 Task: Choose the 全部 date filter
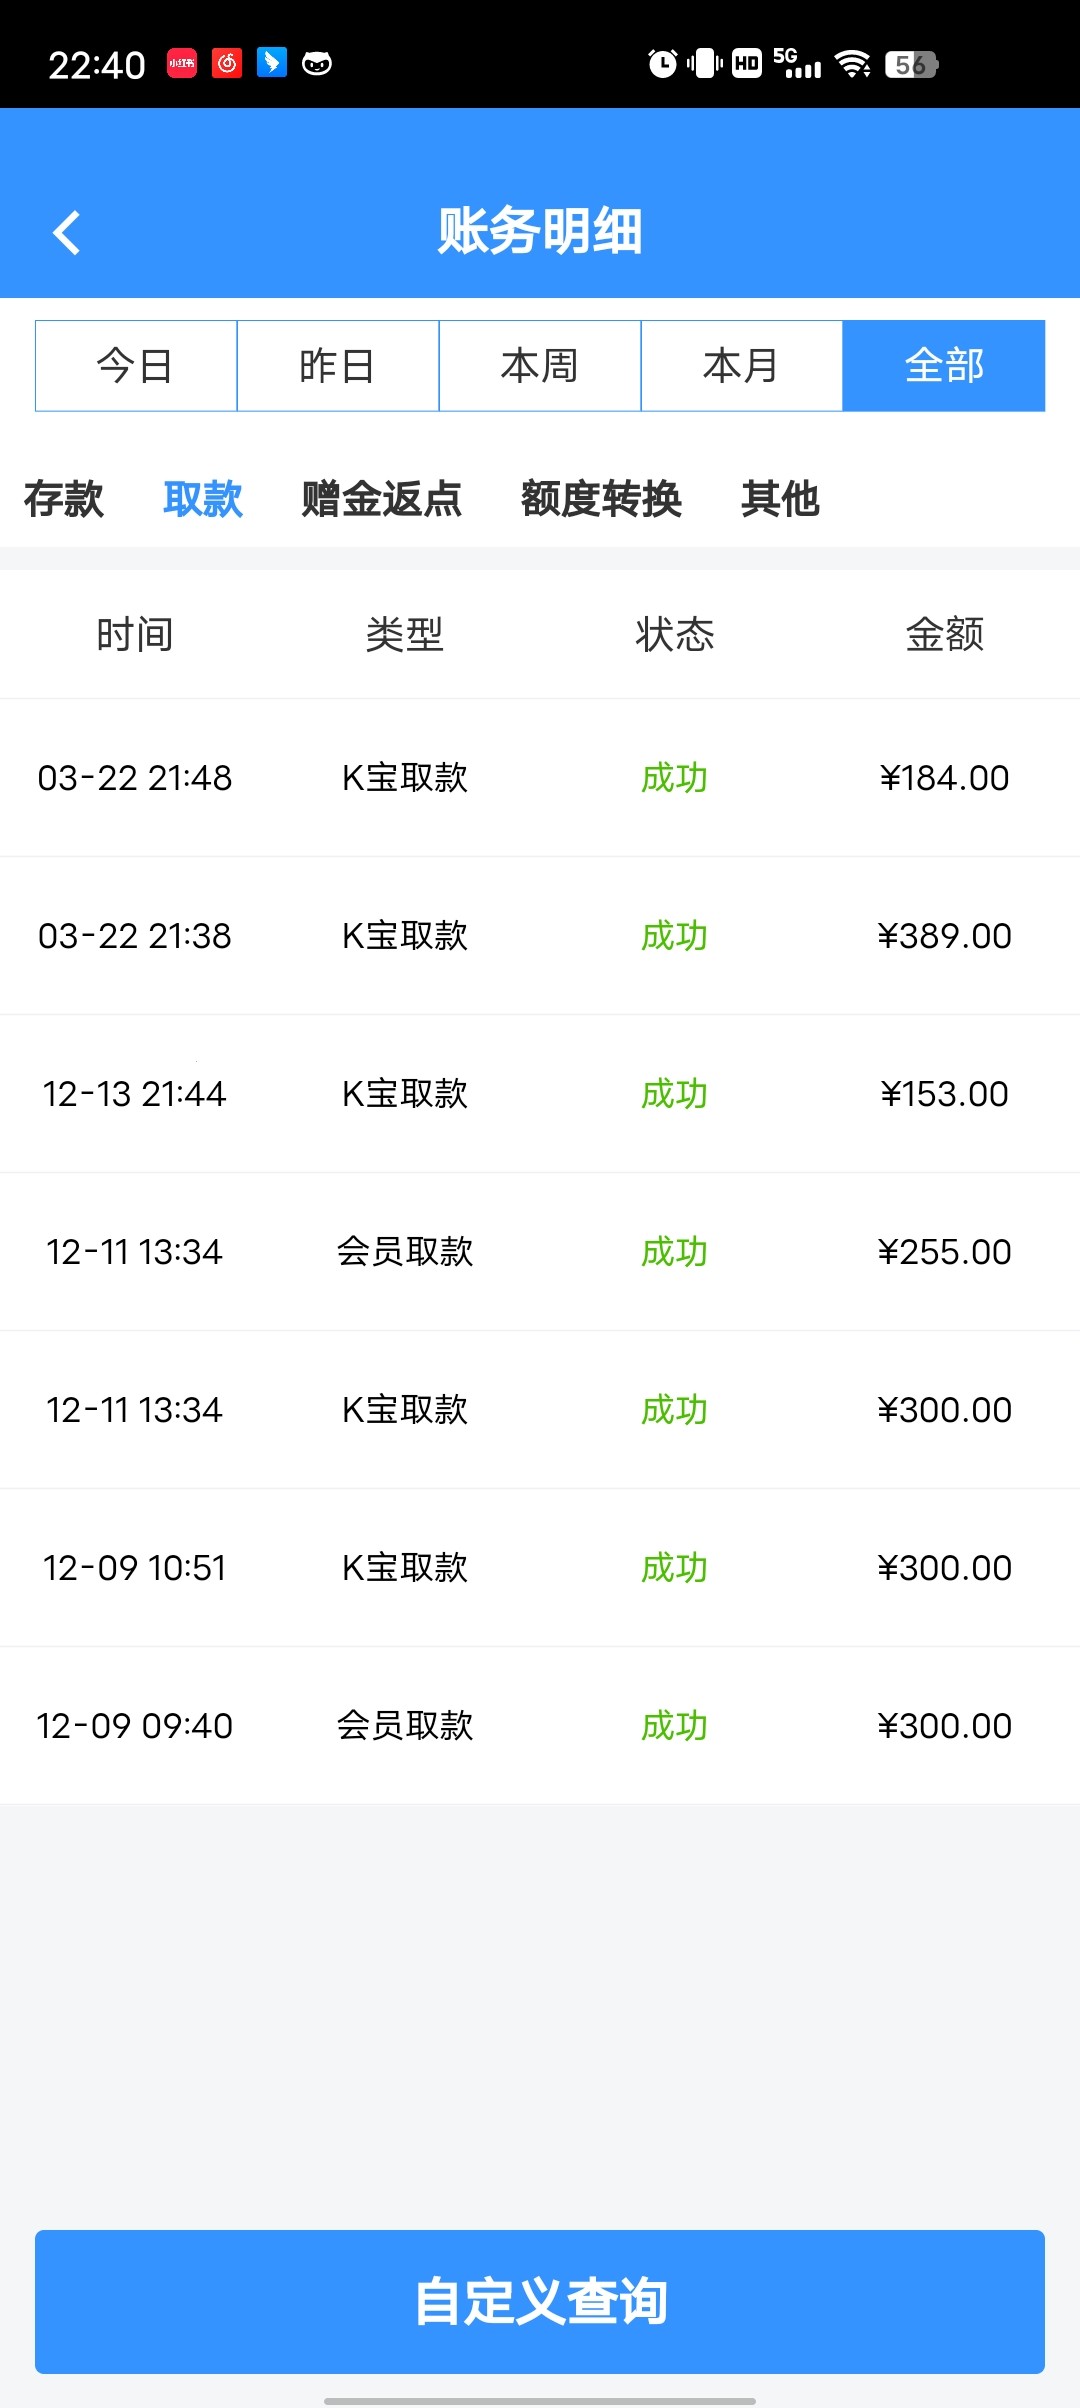pyautogui.click(x=944, y=366)
